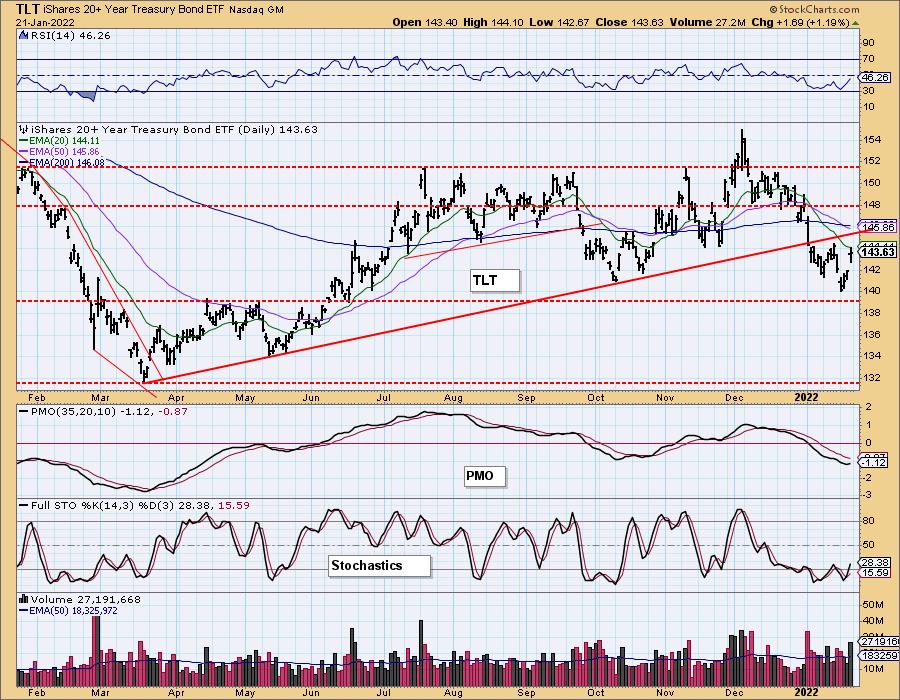Click the PMO annotation box

(485, 476)
